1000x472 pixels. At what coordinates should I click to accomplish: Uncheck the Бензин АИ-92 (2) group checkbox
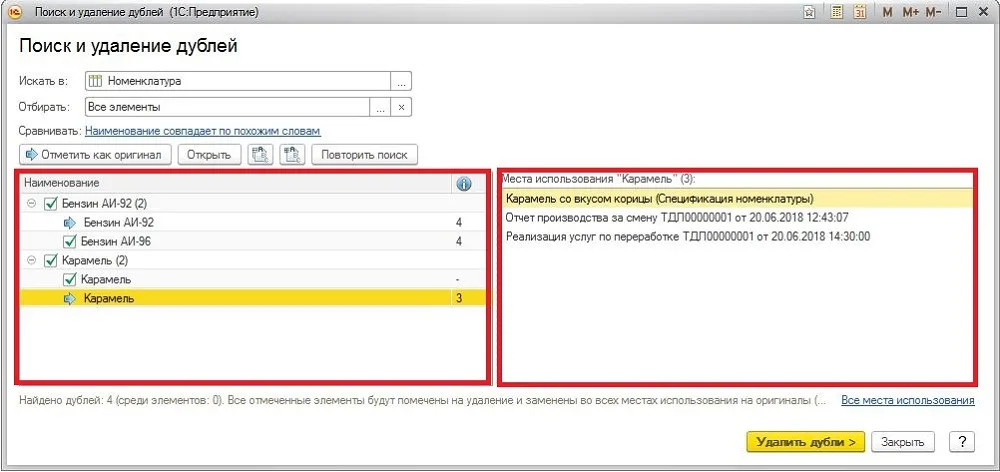click(50, 204)
